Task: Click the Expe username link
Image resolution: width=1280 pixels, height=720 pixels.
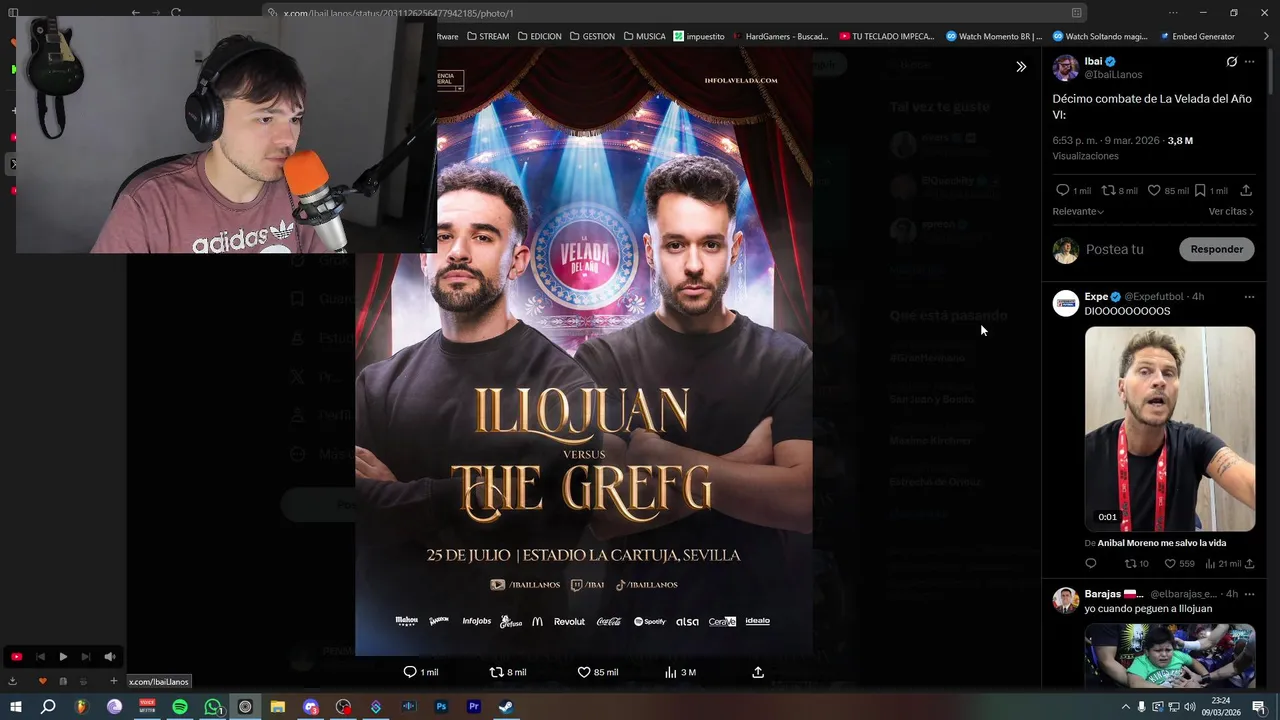Action: pyautogui.click(x=1096, y=297)
